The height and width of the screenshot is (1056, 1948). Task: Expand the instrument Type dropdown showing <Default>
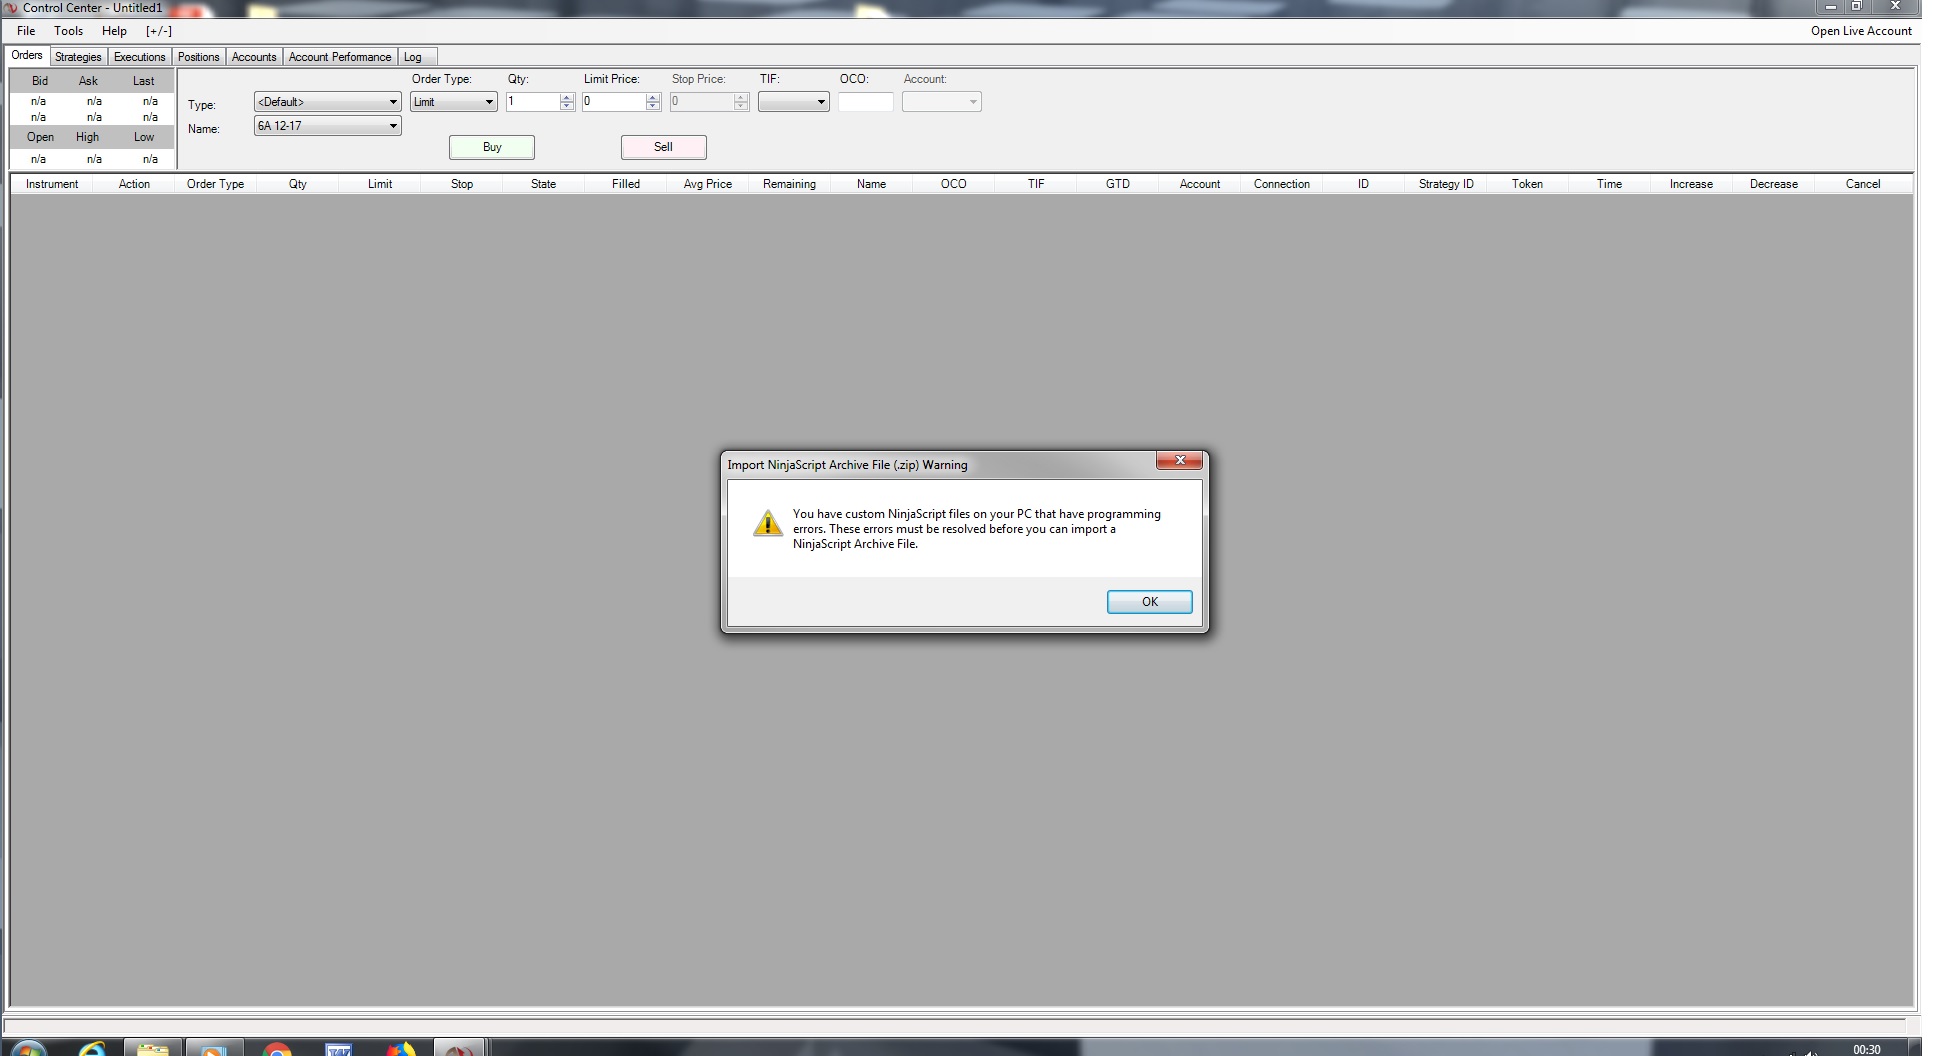tap(328, 102)
